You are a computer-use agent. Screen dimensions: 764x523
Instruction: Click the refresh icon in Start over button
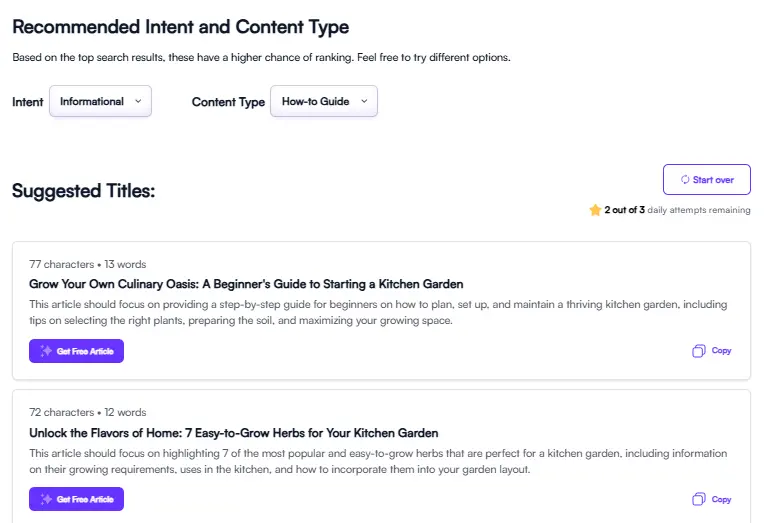685,180
